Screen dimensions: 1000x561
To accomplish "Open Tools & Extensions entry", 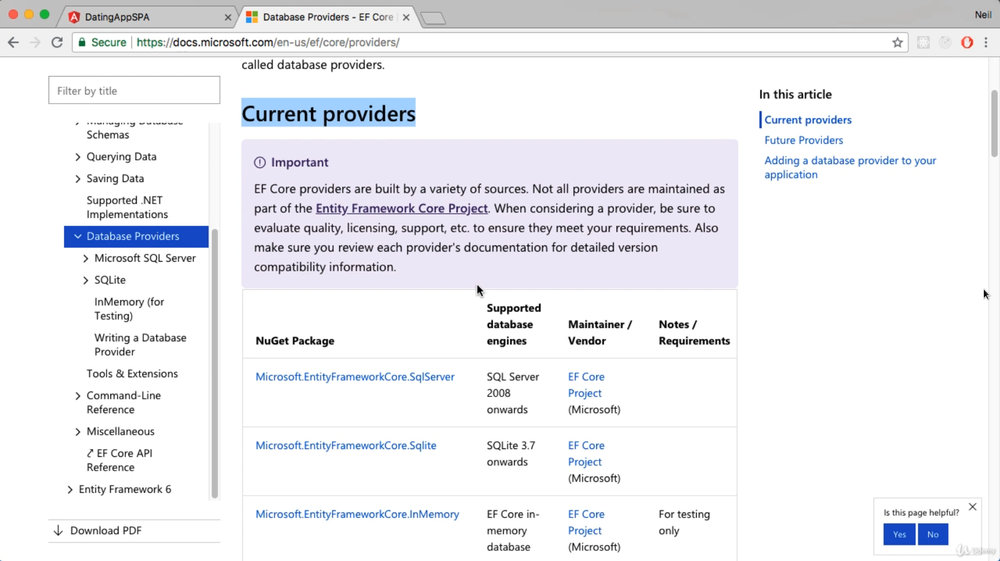I will (x=132, y=374).
